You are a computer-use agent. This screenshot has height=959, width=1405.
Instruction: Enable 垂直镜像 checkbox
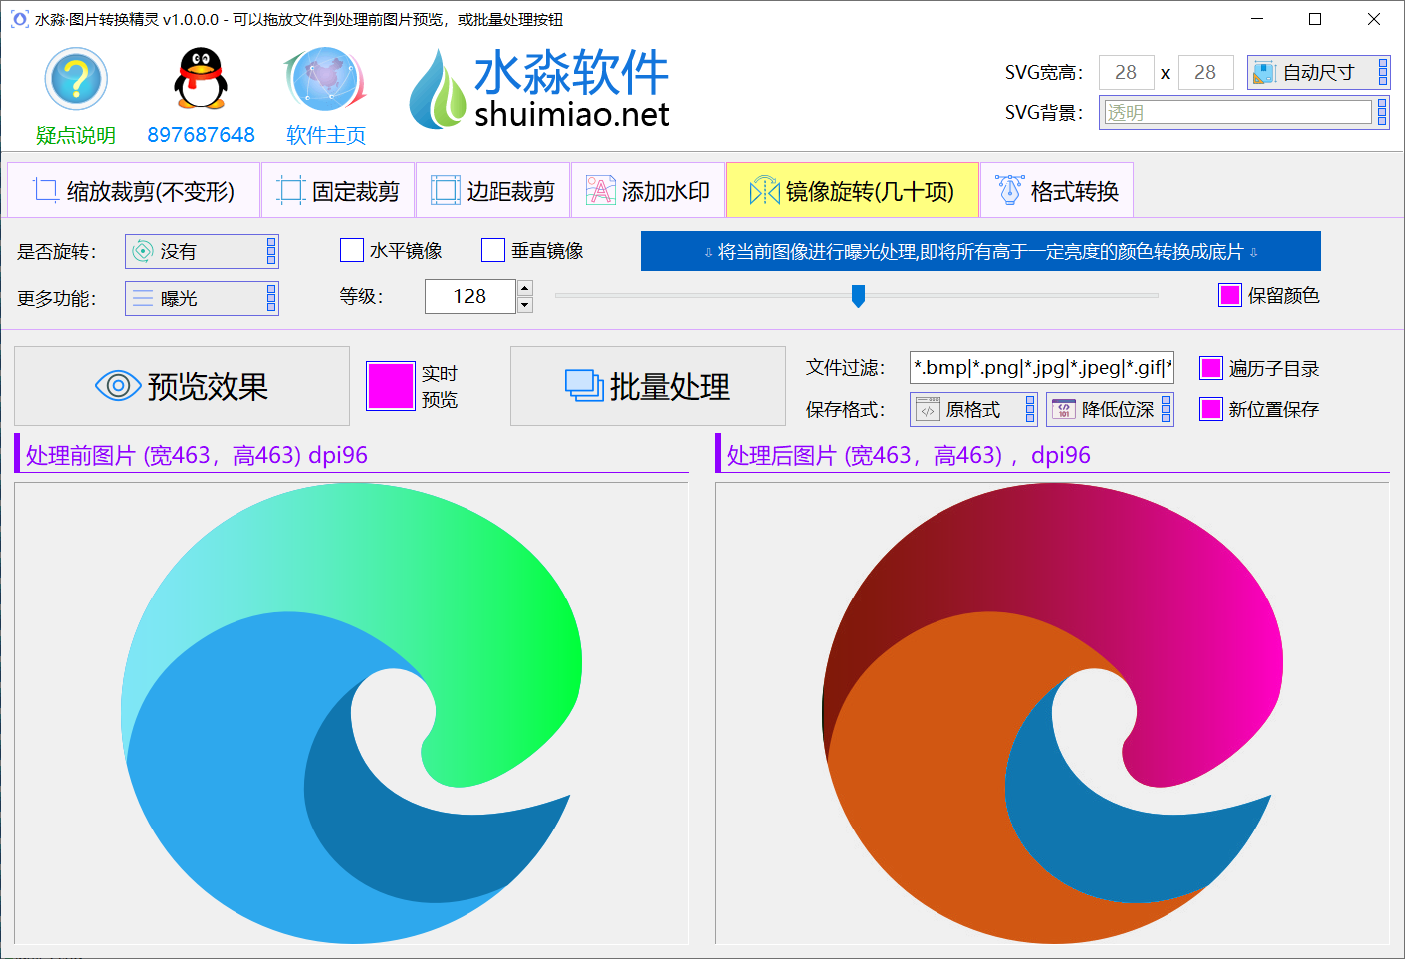(493, 250)
